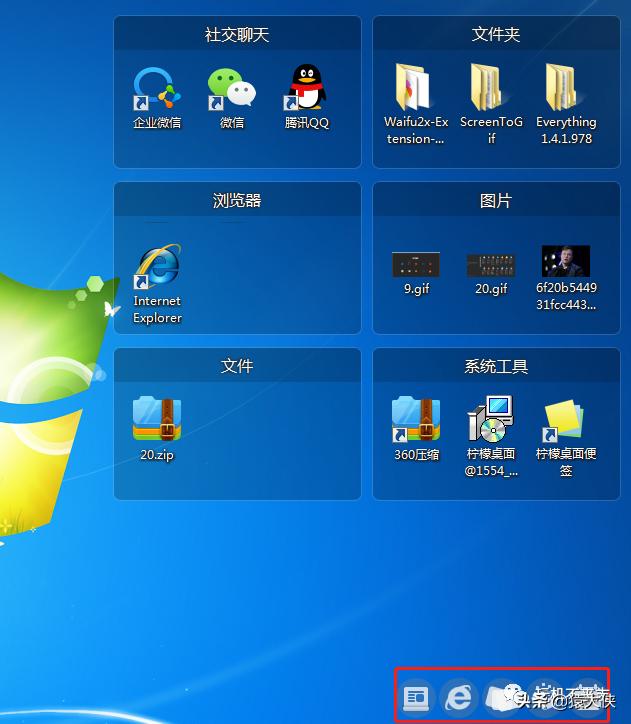Click the 图片 group title

click(496, 200)
